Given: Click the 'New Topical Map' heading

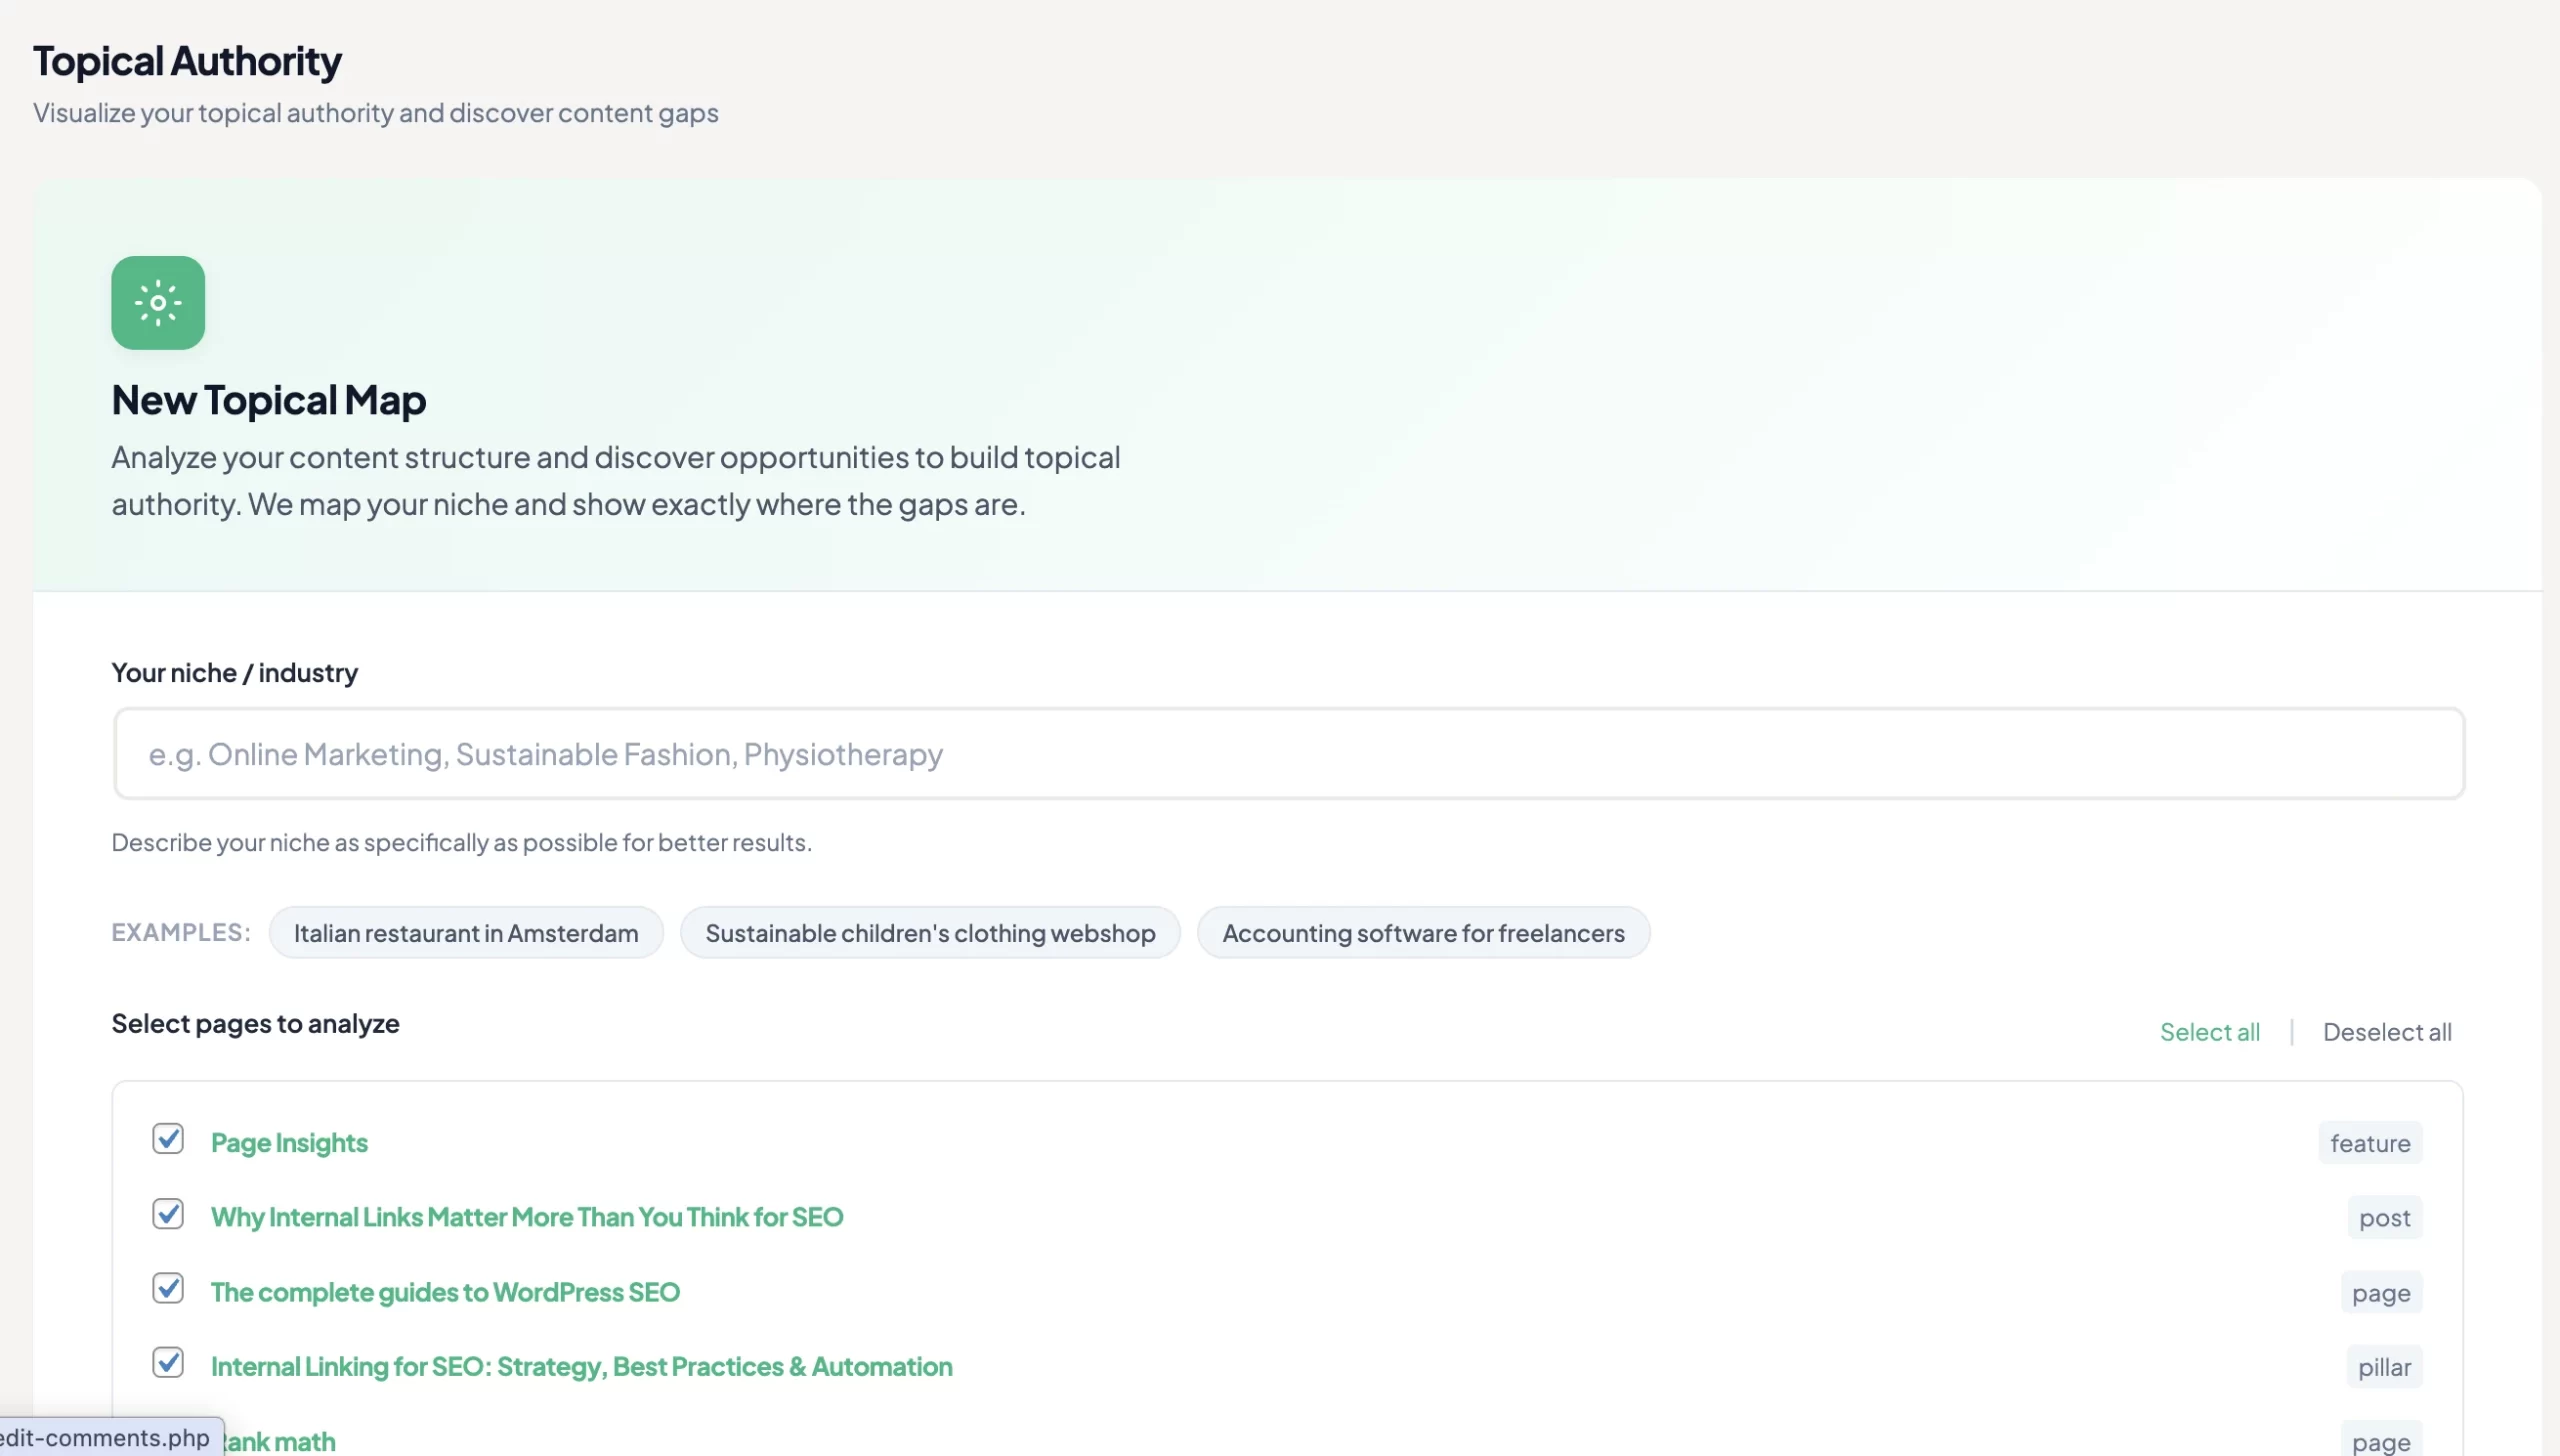Looking at the screenshot, I should pyautogui.click(x=268, y=400).
